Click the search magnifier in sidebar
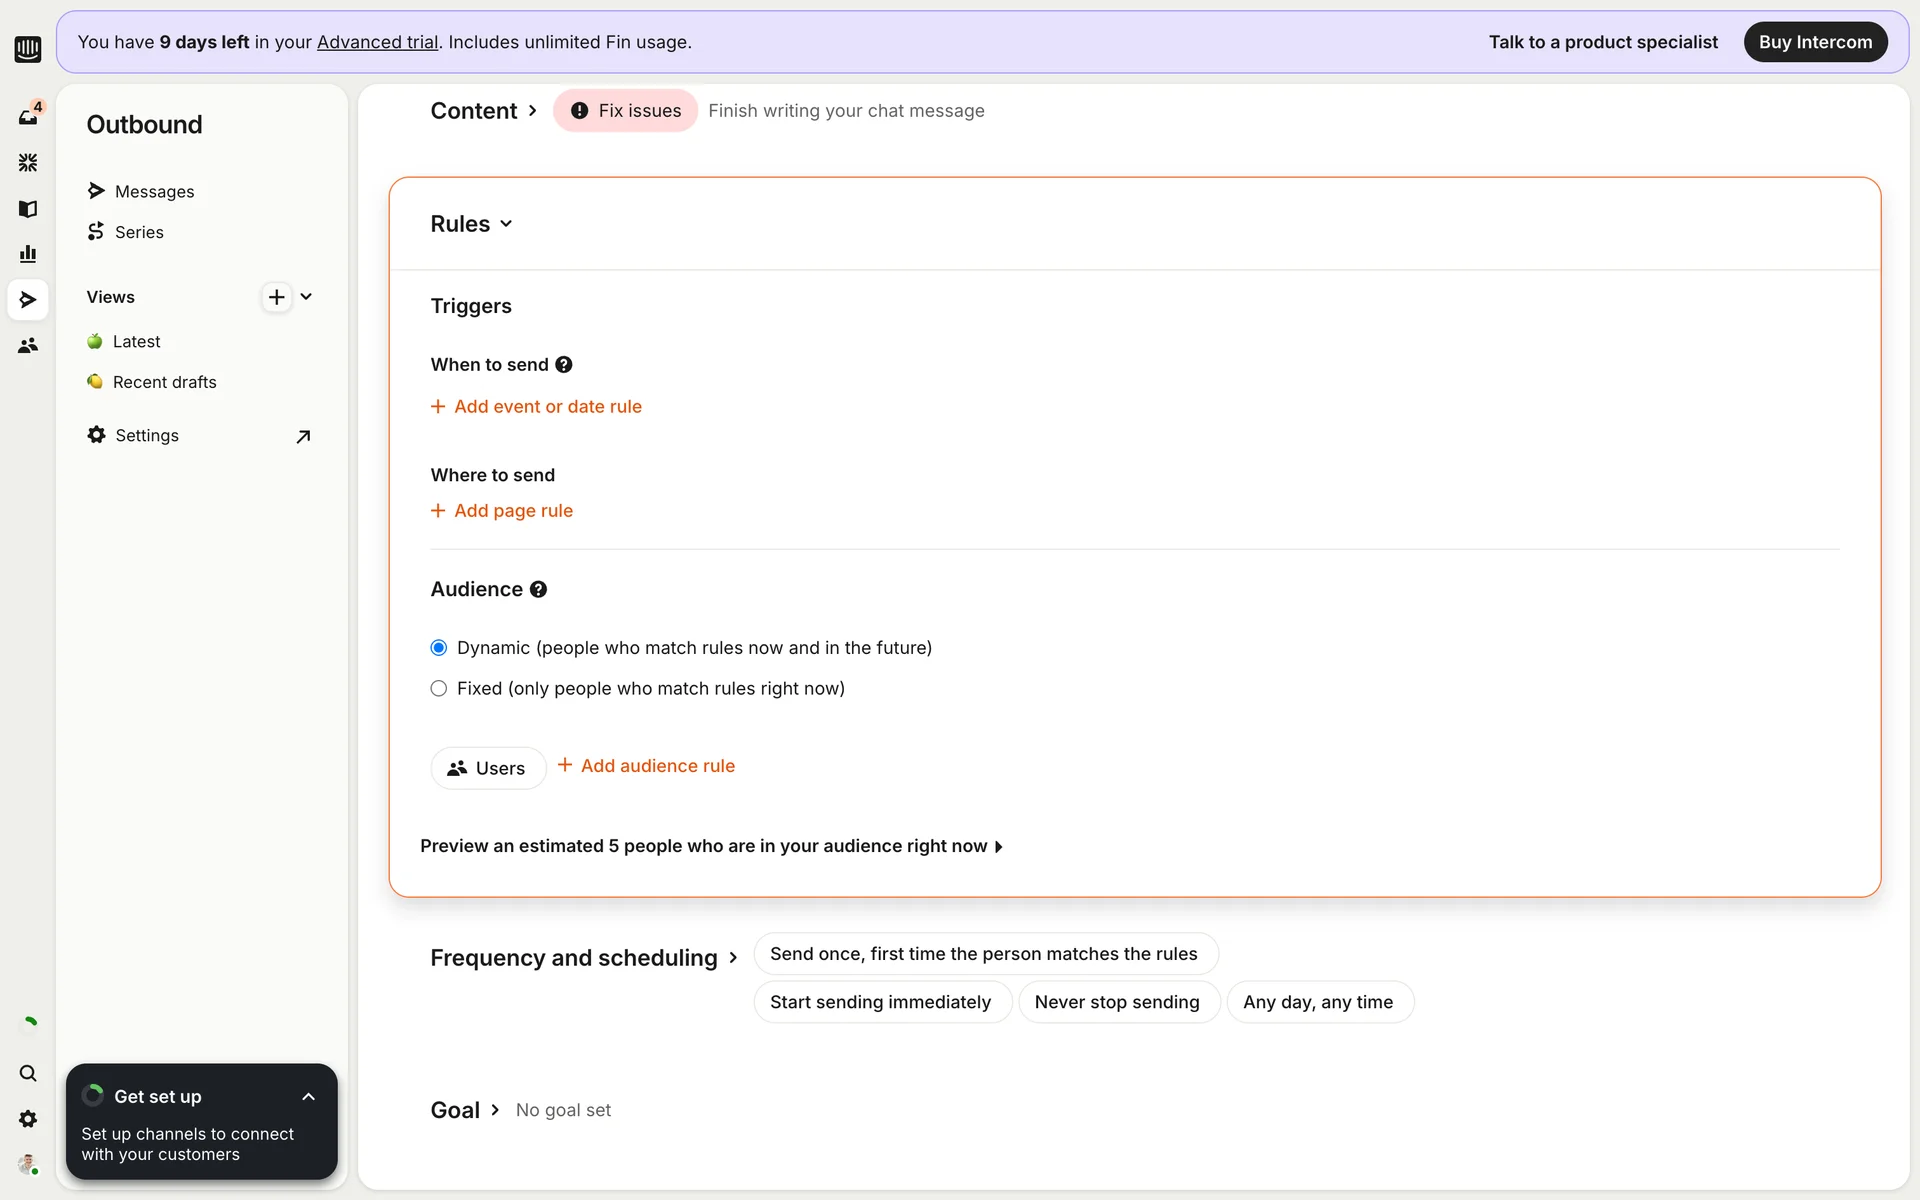The width and height of the screenshot is (1920, 1200). click(28, 1073)
